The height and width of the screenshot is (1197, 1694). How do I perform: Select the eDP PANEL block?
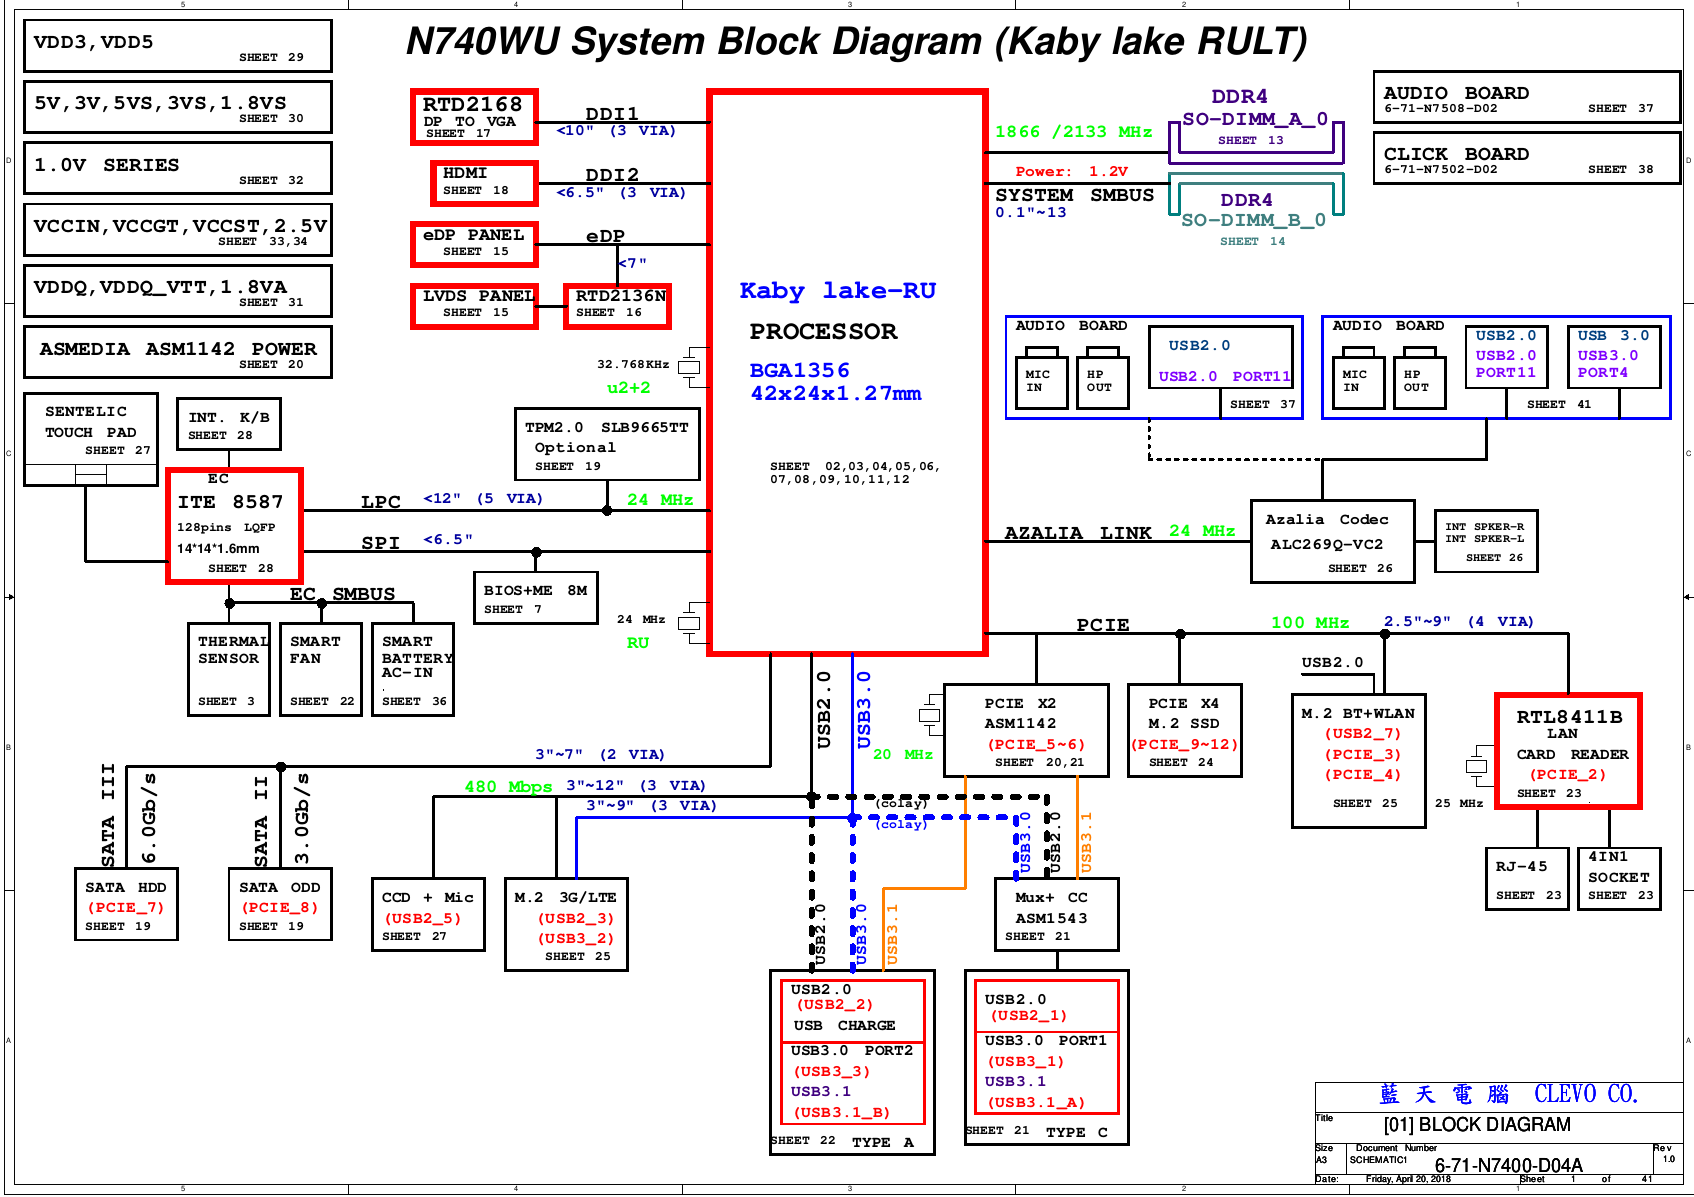[474, 244]
